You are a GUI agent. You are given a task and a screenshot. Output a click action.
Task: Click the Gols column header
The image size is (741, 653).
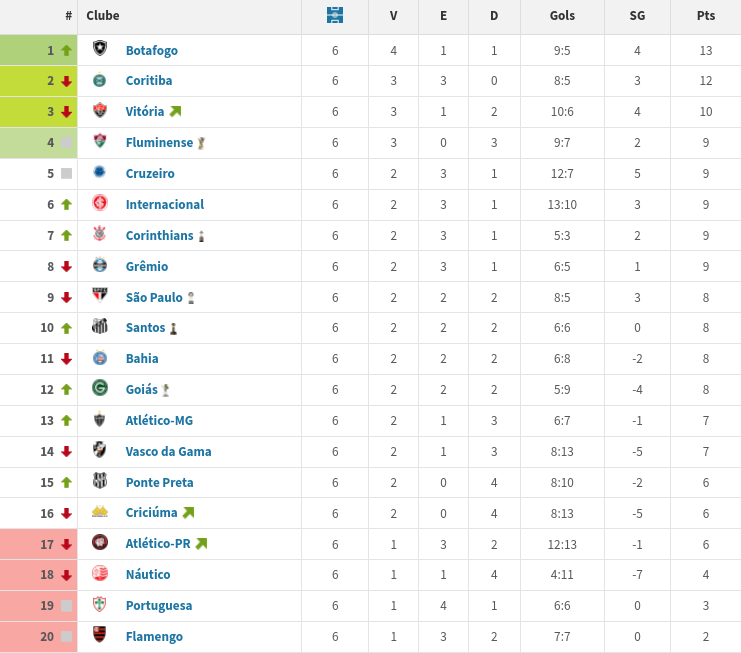[x=562, y=16]
